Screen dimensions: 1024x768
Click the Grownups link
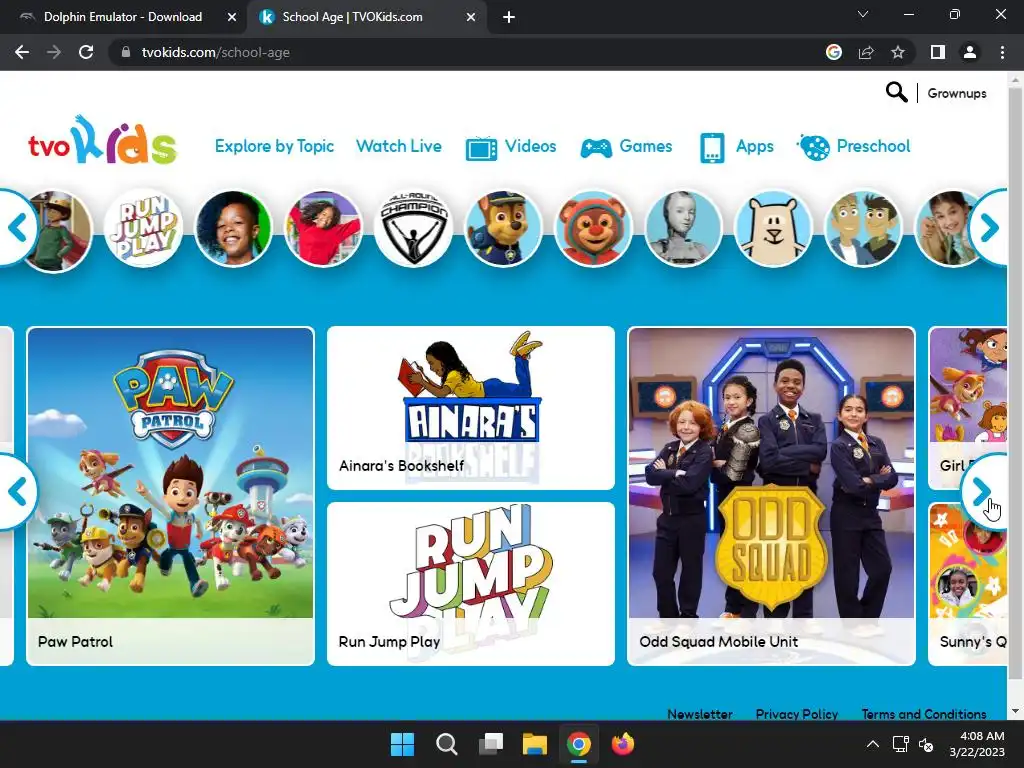957,93
